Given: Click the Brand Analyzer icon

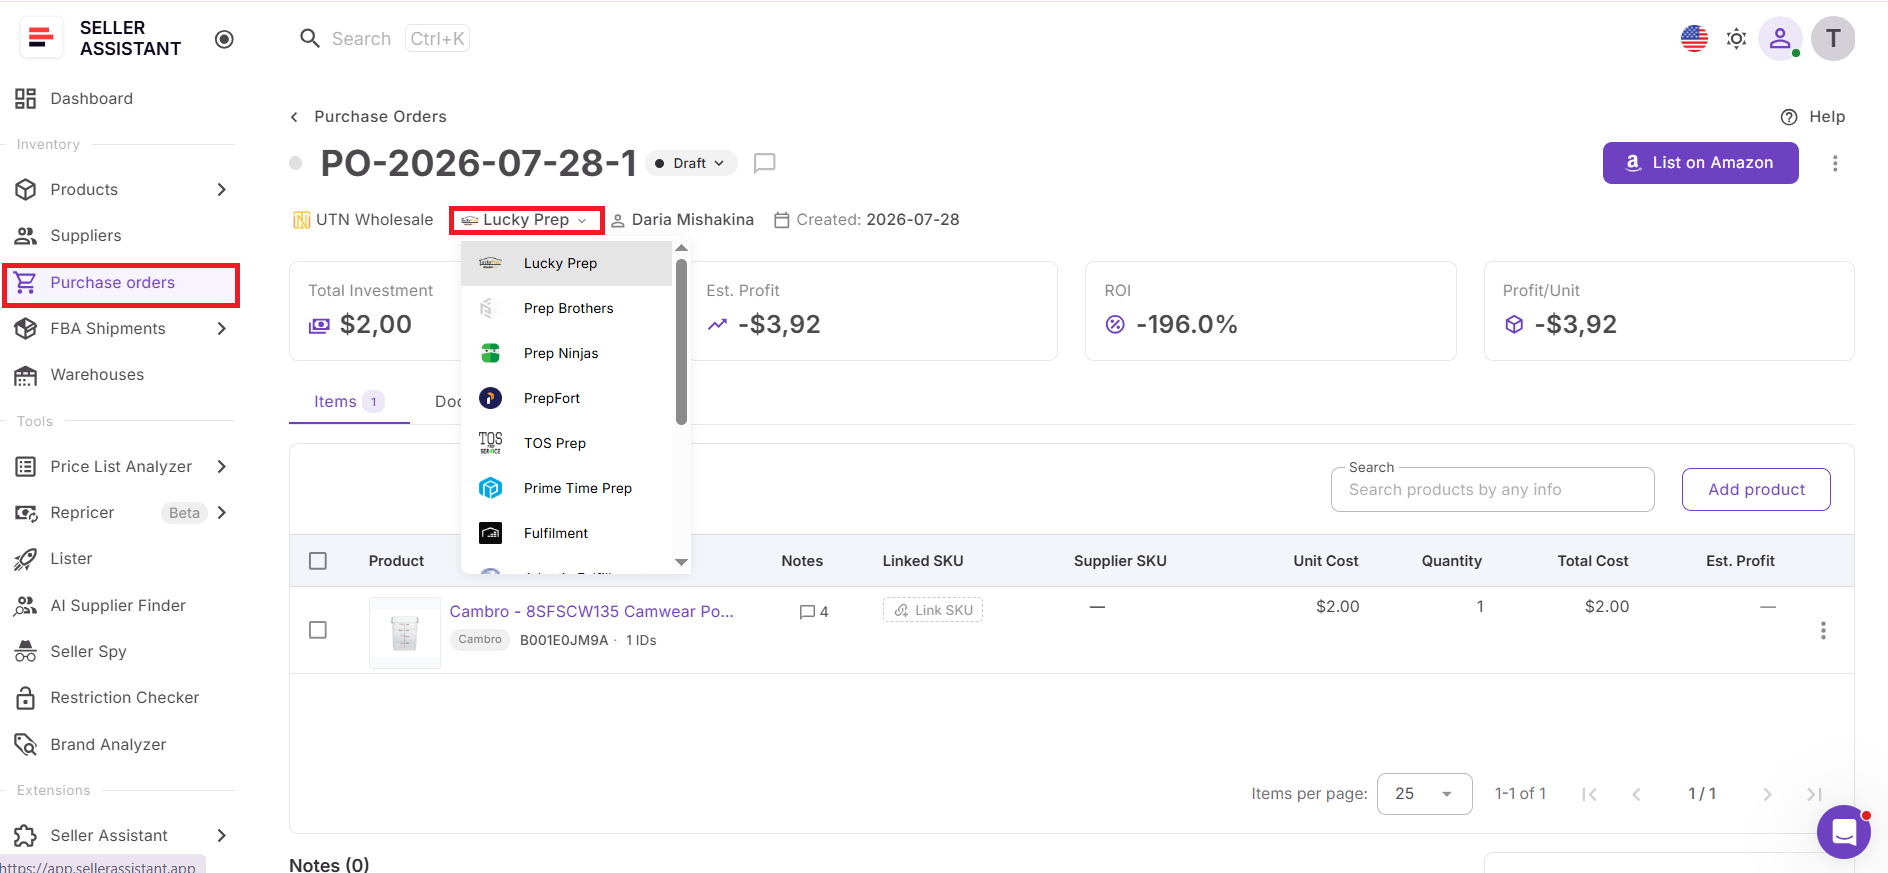Looking at the screenshot, I should pos(25,744).
